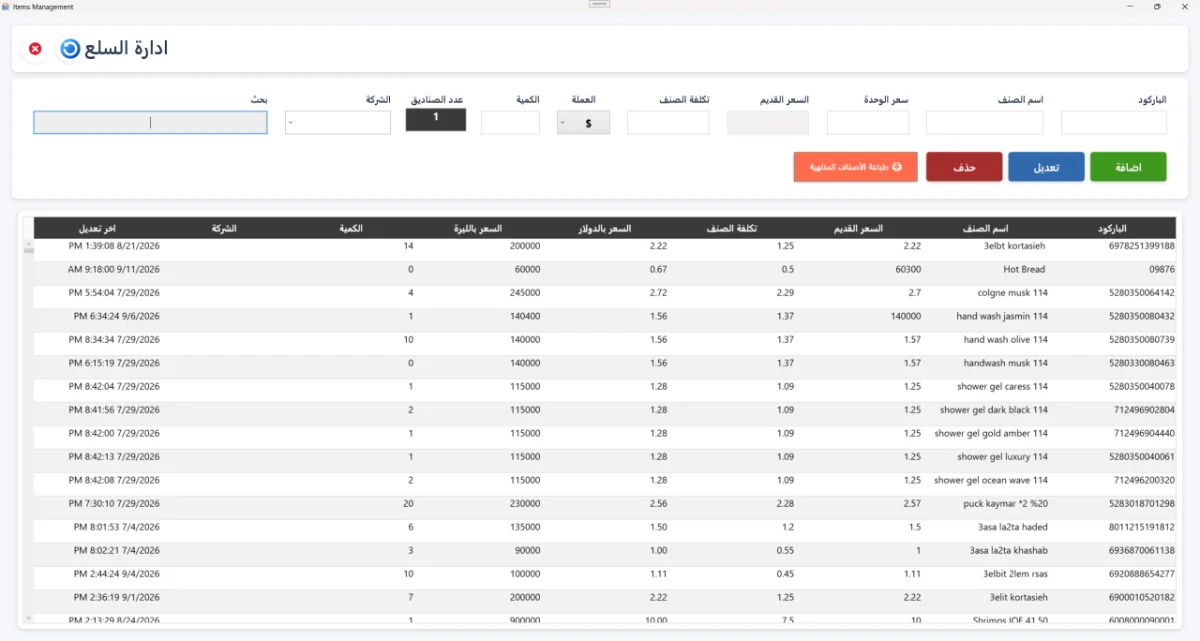Select the 'shower gel luxury 114' cell
The image size is (1200, 641).
coord(1003,457)
